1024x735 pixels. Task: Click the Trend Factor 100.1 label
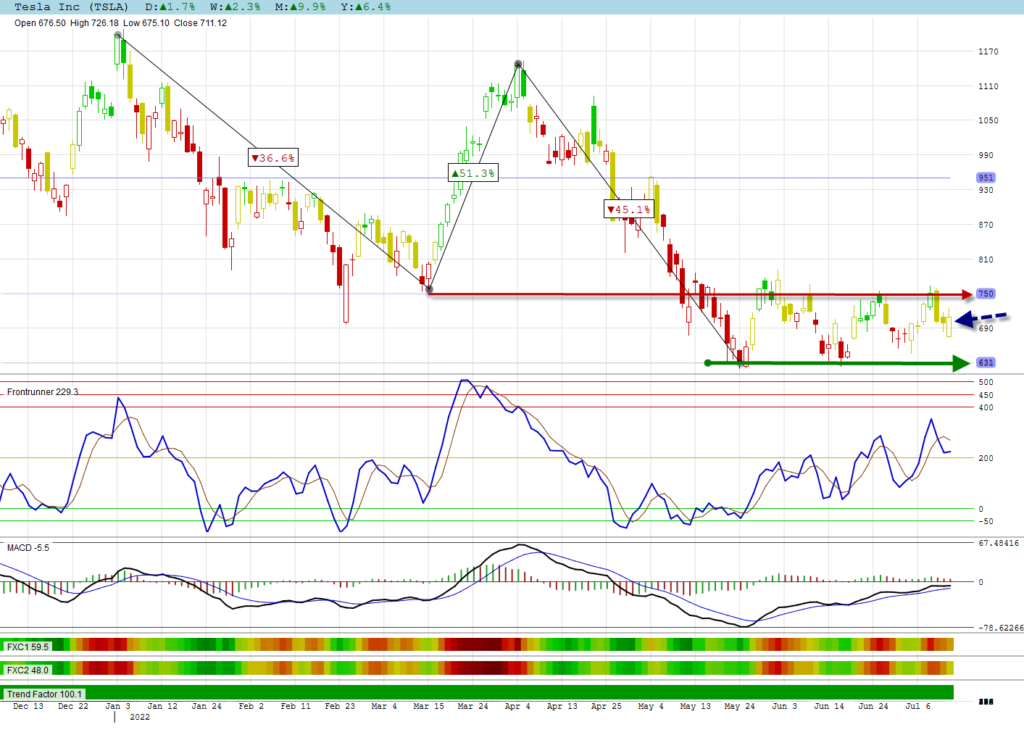44,694
